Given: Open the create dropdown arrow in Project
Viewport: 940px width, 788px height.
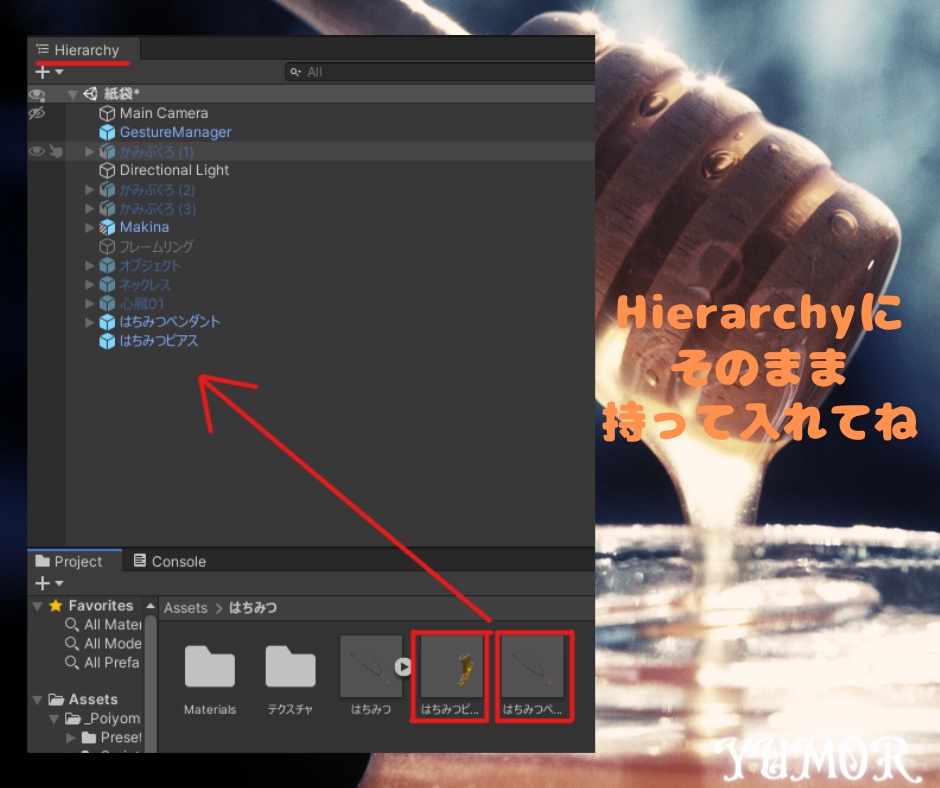Looking at the screenshot, I should pyautogui.click(x=59, y=583).
